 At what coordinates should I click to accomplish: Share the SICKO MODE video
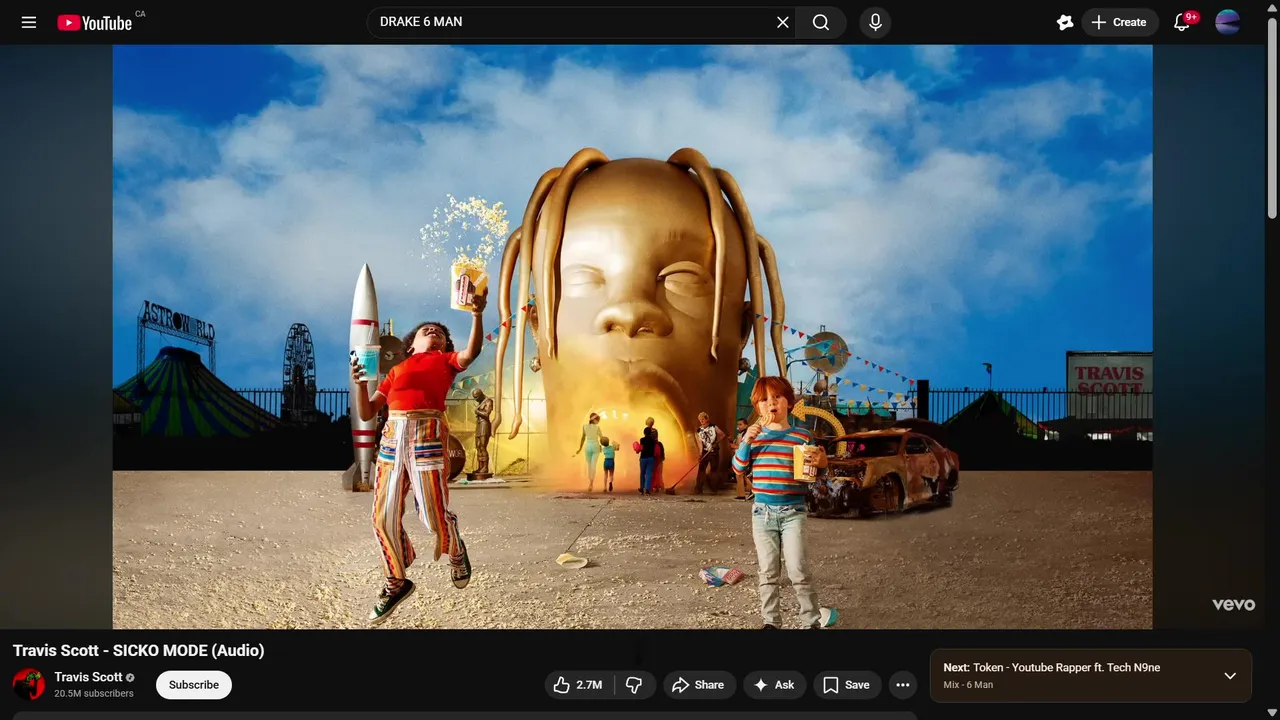click(x=699, y=685)
